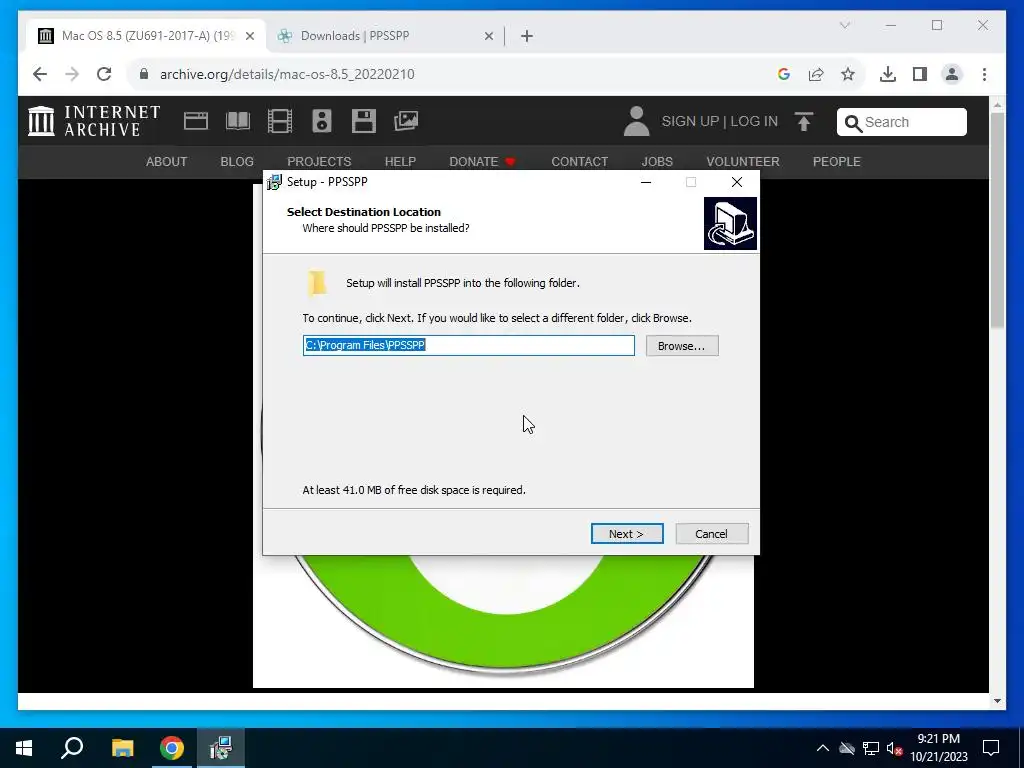Screen dimensions: 1024x768
Task: Open File Explorer from taskbar
Action: click(122, 748)
